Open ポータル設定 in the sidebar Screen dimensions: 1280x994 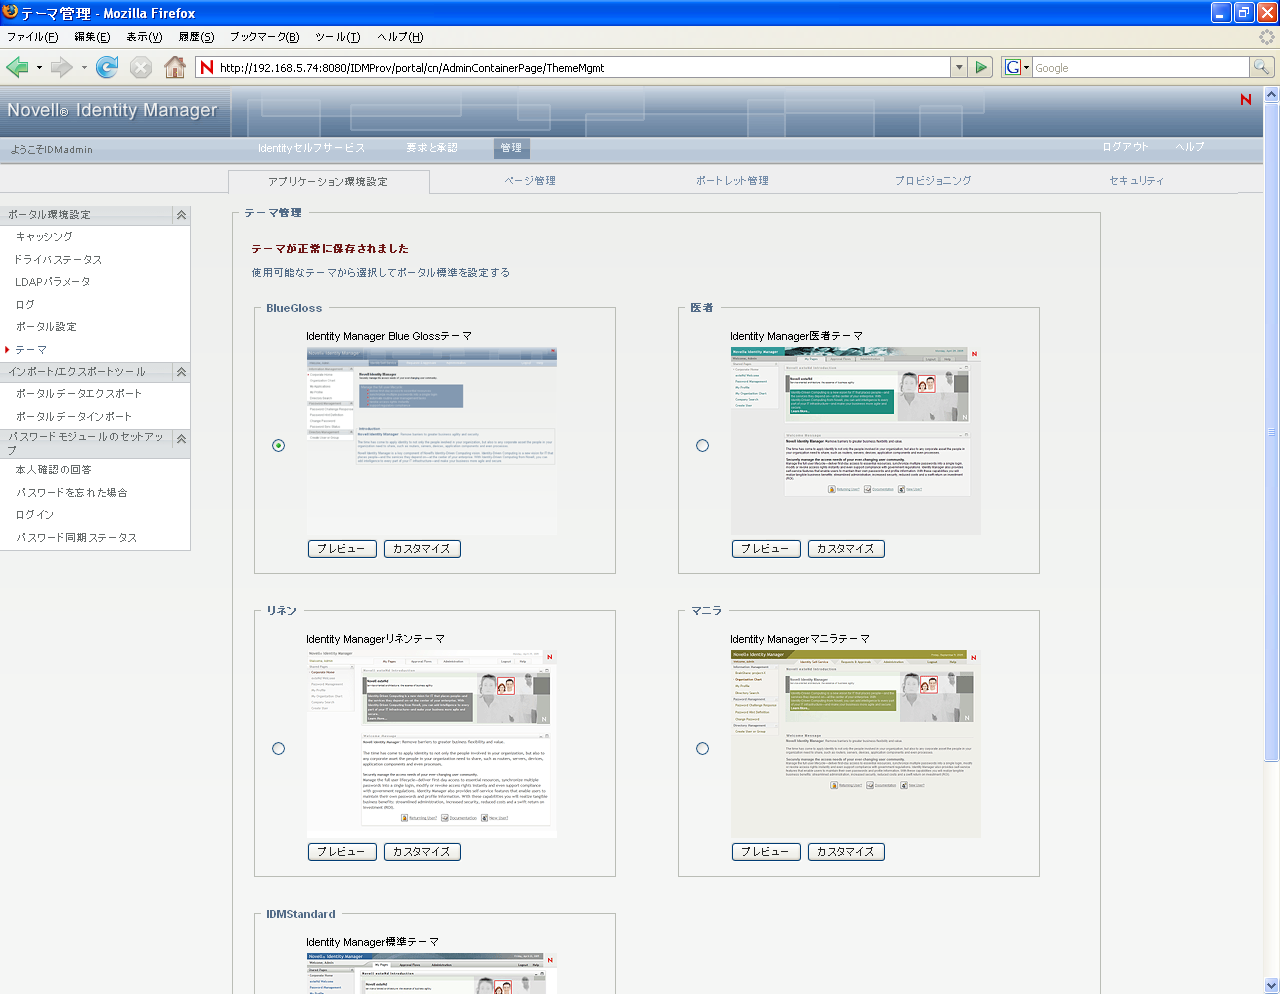coord(46,327)
